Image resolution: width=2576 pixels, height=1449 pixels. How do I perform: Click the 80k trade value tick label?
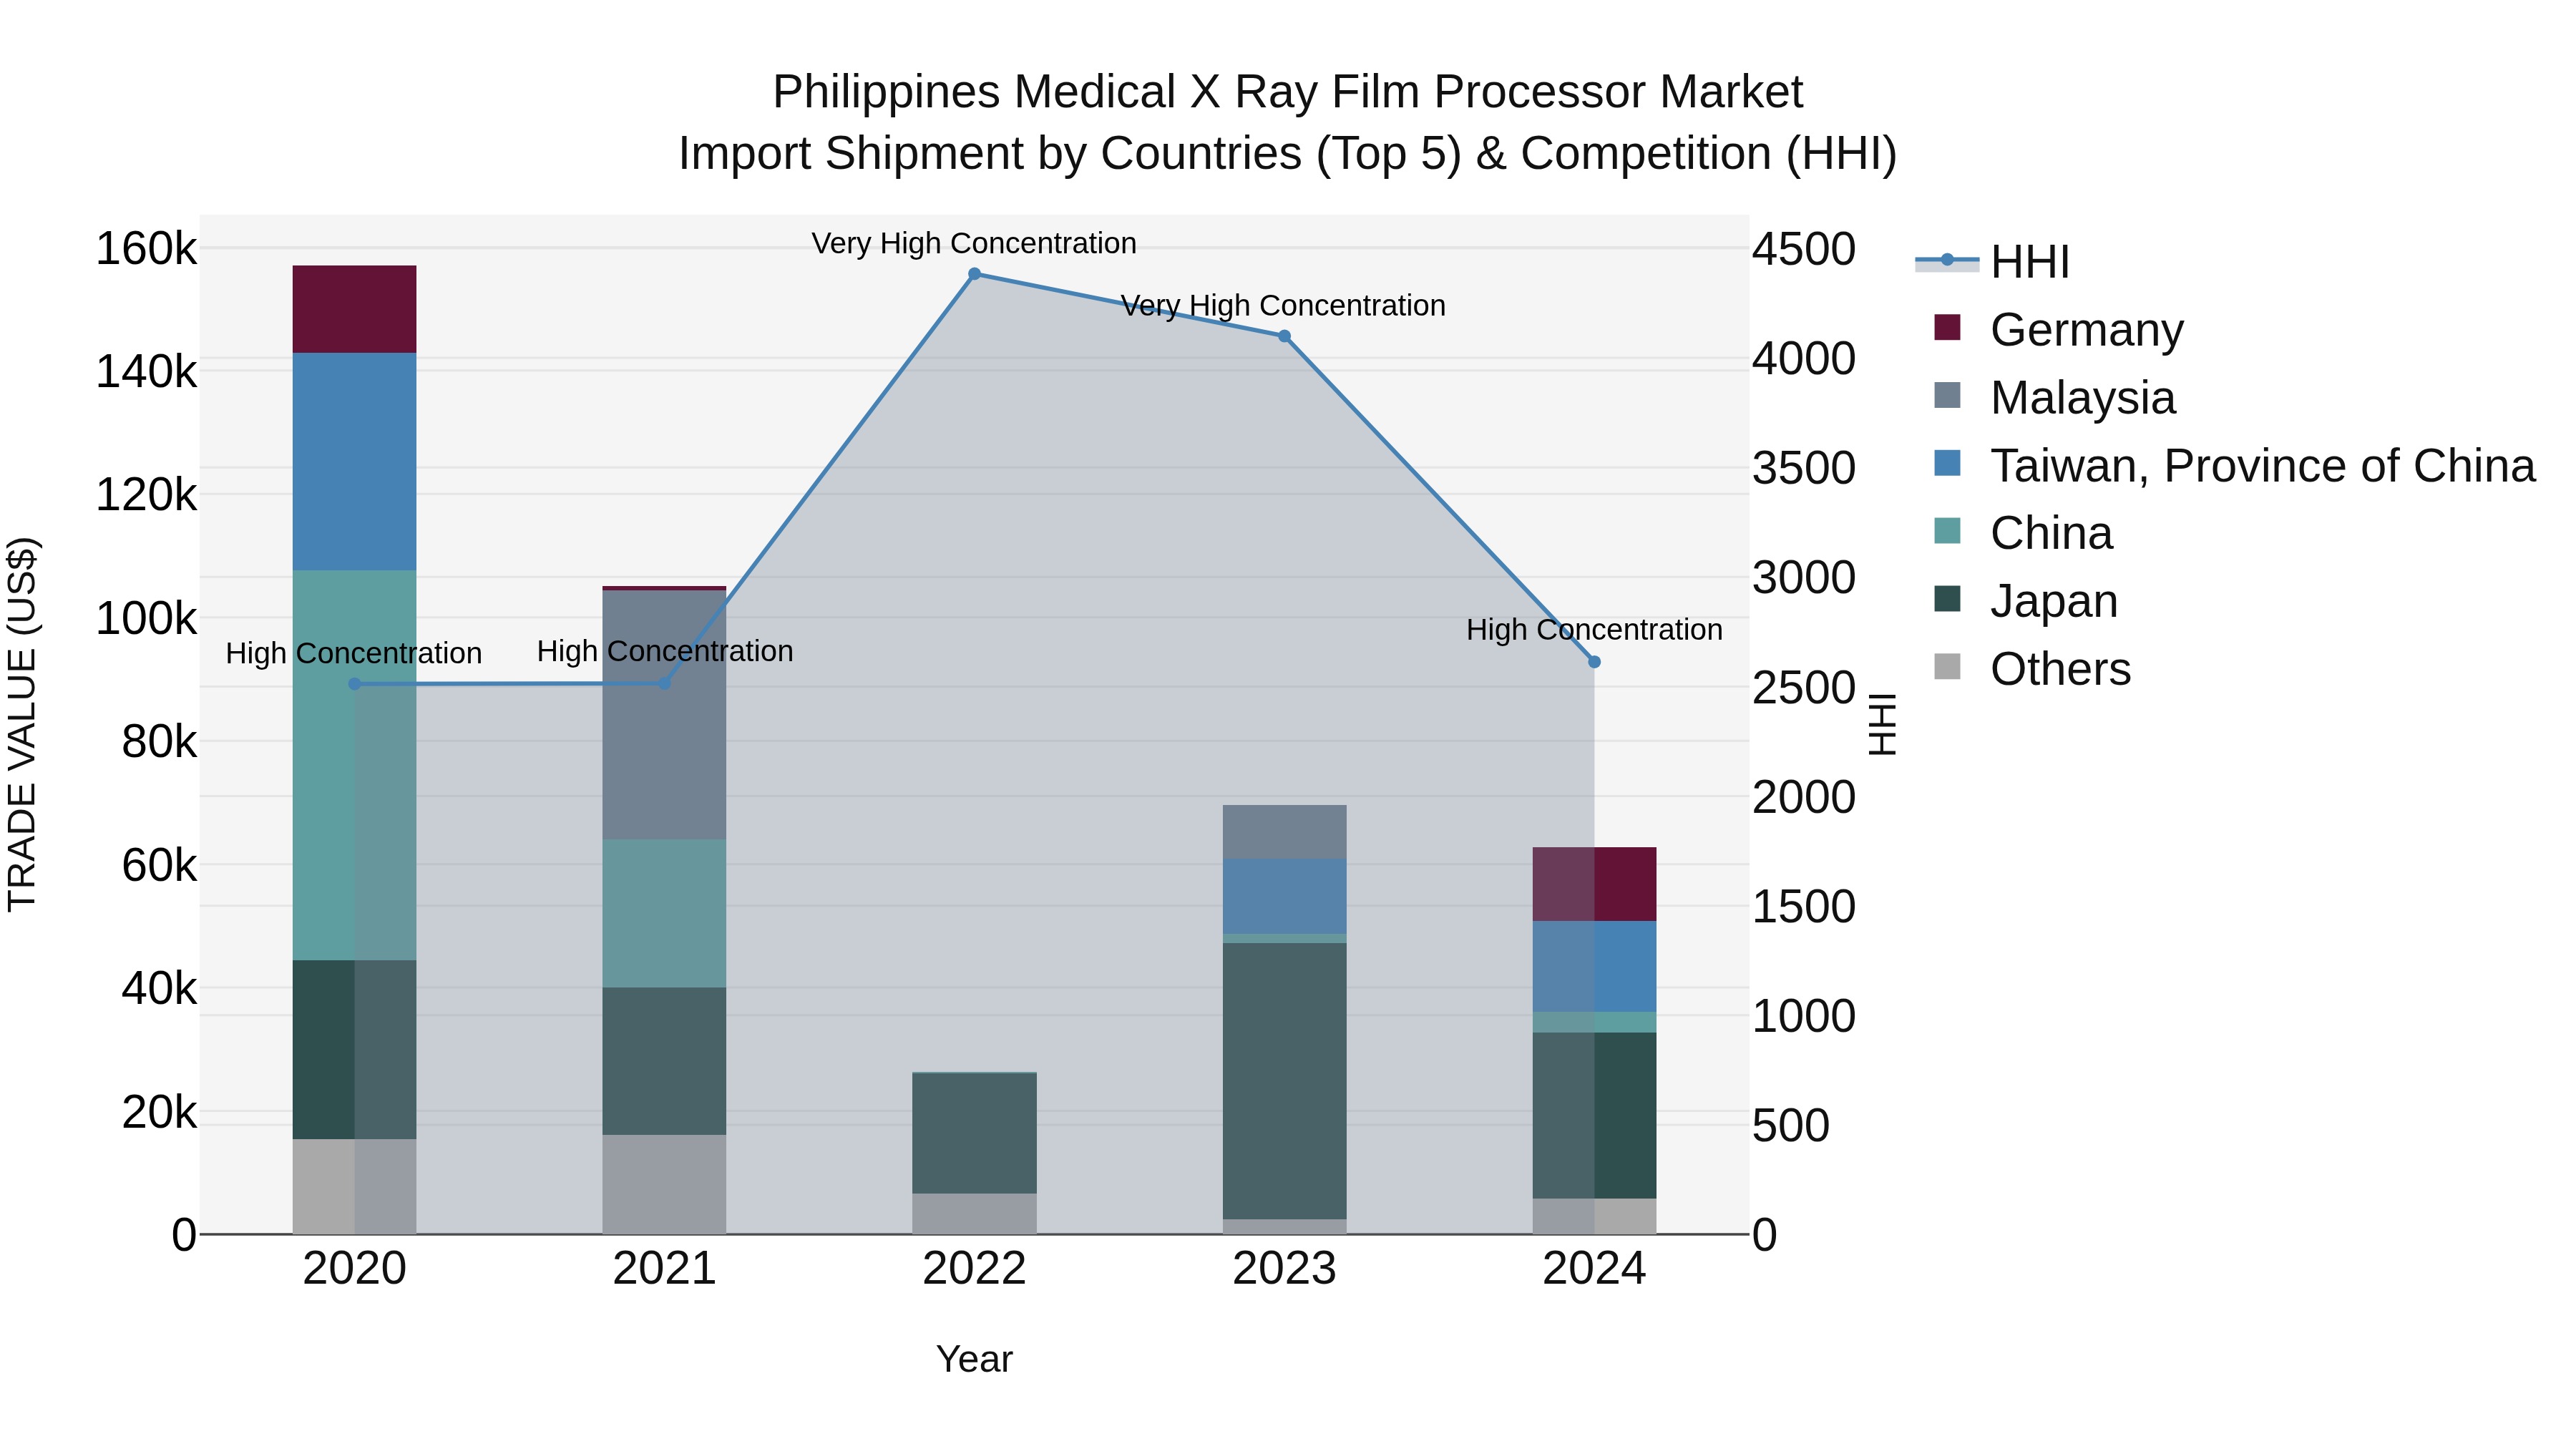pos(159,742)
